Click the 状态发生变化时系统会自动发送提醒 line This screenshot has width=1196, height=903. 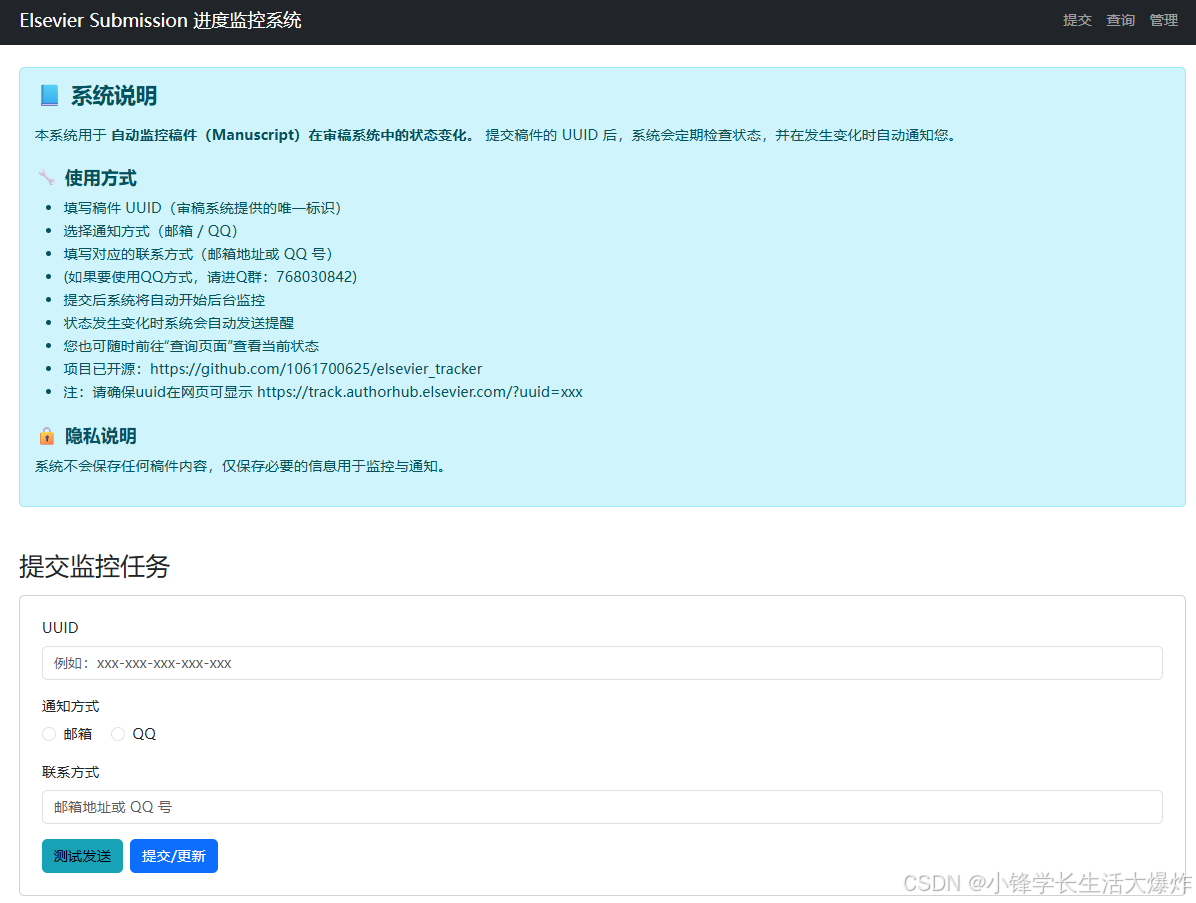click(178, 323)
